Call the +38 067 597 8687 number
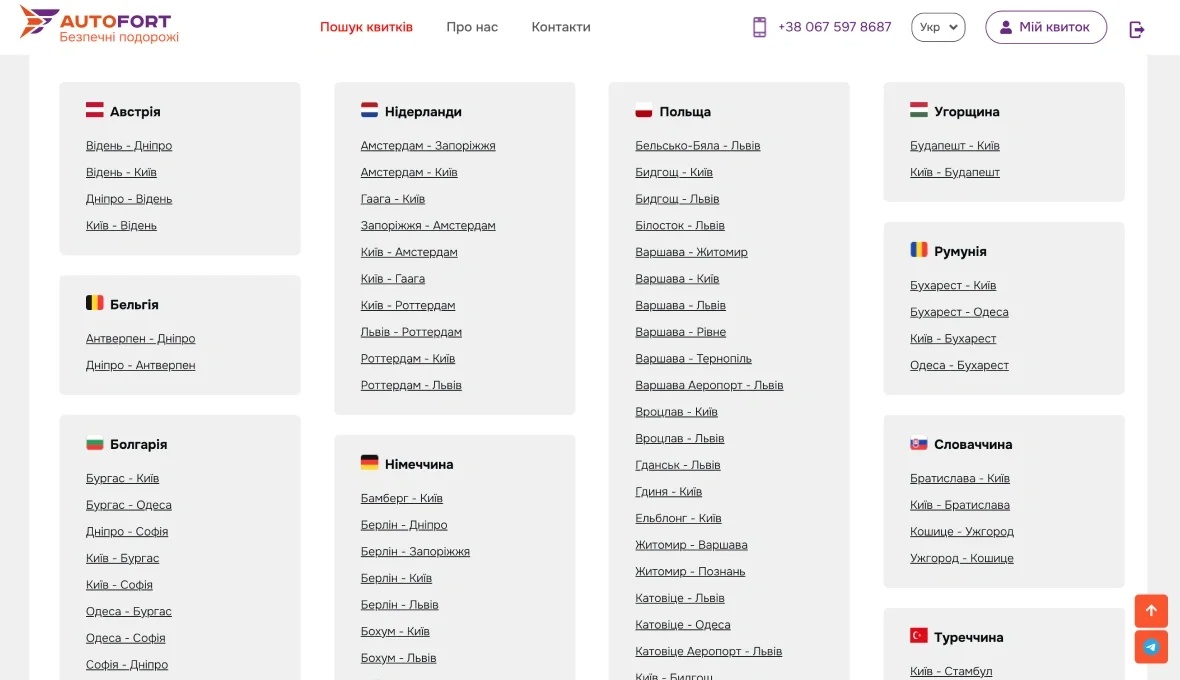Screen dimensions: 1180x680 (x=834, y=27)
